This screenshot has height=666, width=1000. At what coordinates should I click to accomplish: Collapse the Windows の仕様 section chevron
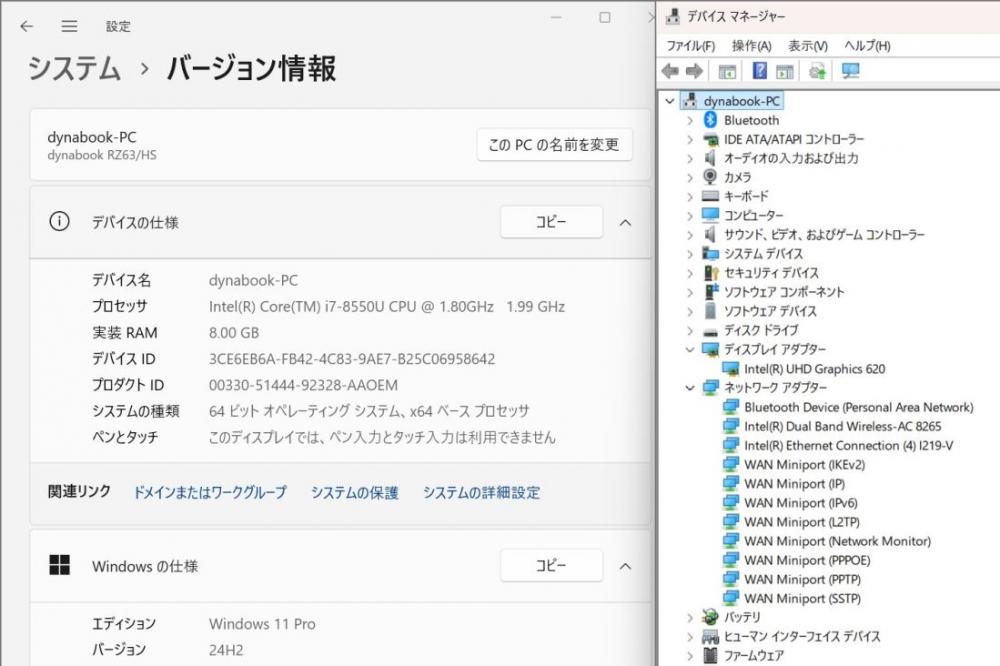tap(626, 566)
